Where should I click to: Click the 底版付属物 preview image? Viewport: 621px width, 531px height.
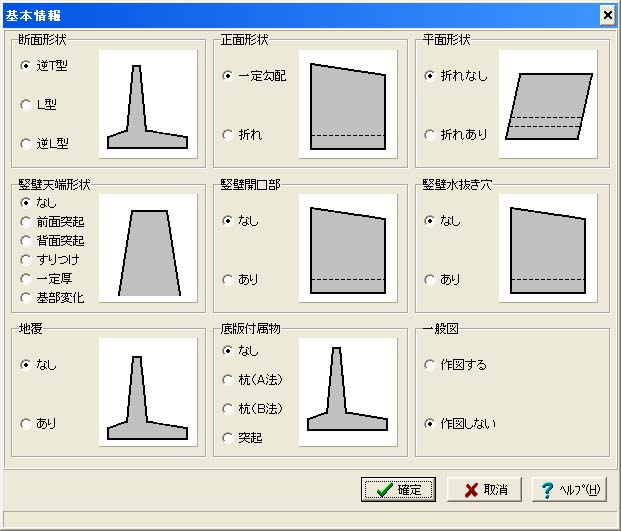click(348, 392)
